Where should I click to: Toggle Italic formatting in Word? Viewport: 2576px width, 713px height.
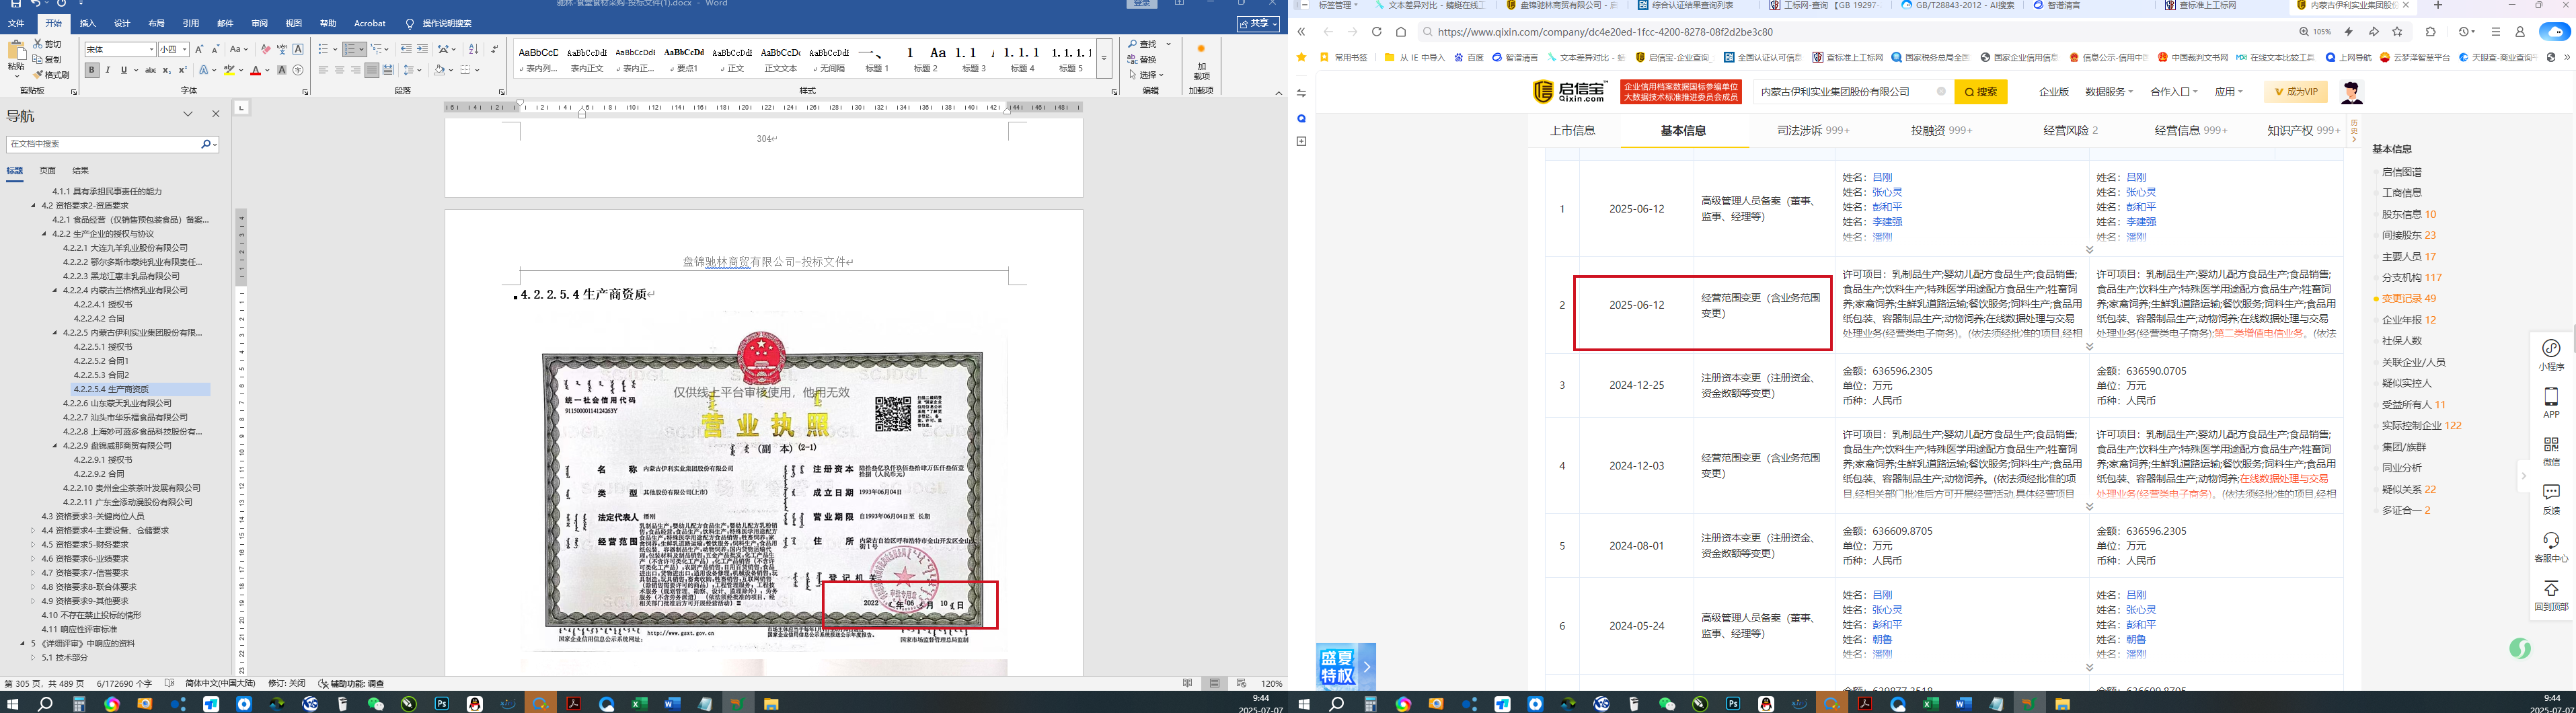108,70
